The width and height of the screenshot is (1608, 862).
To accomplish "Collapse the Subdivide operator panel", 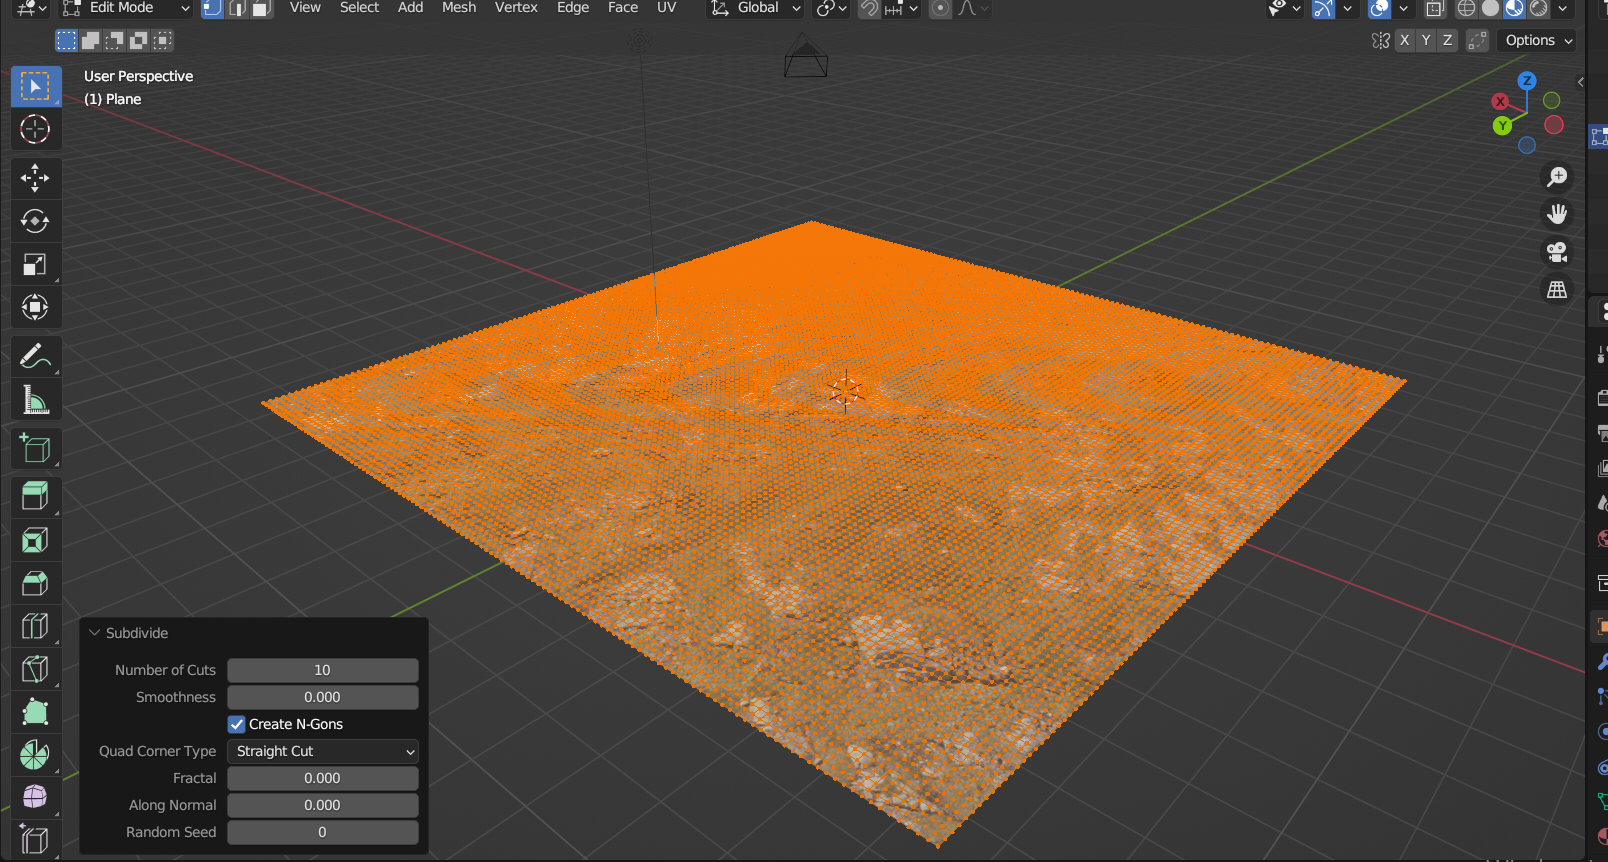I will coord(95,633).
